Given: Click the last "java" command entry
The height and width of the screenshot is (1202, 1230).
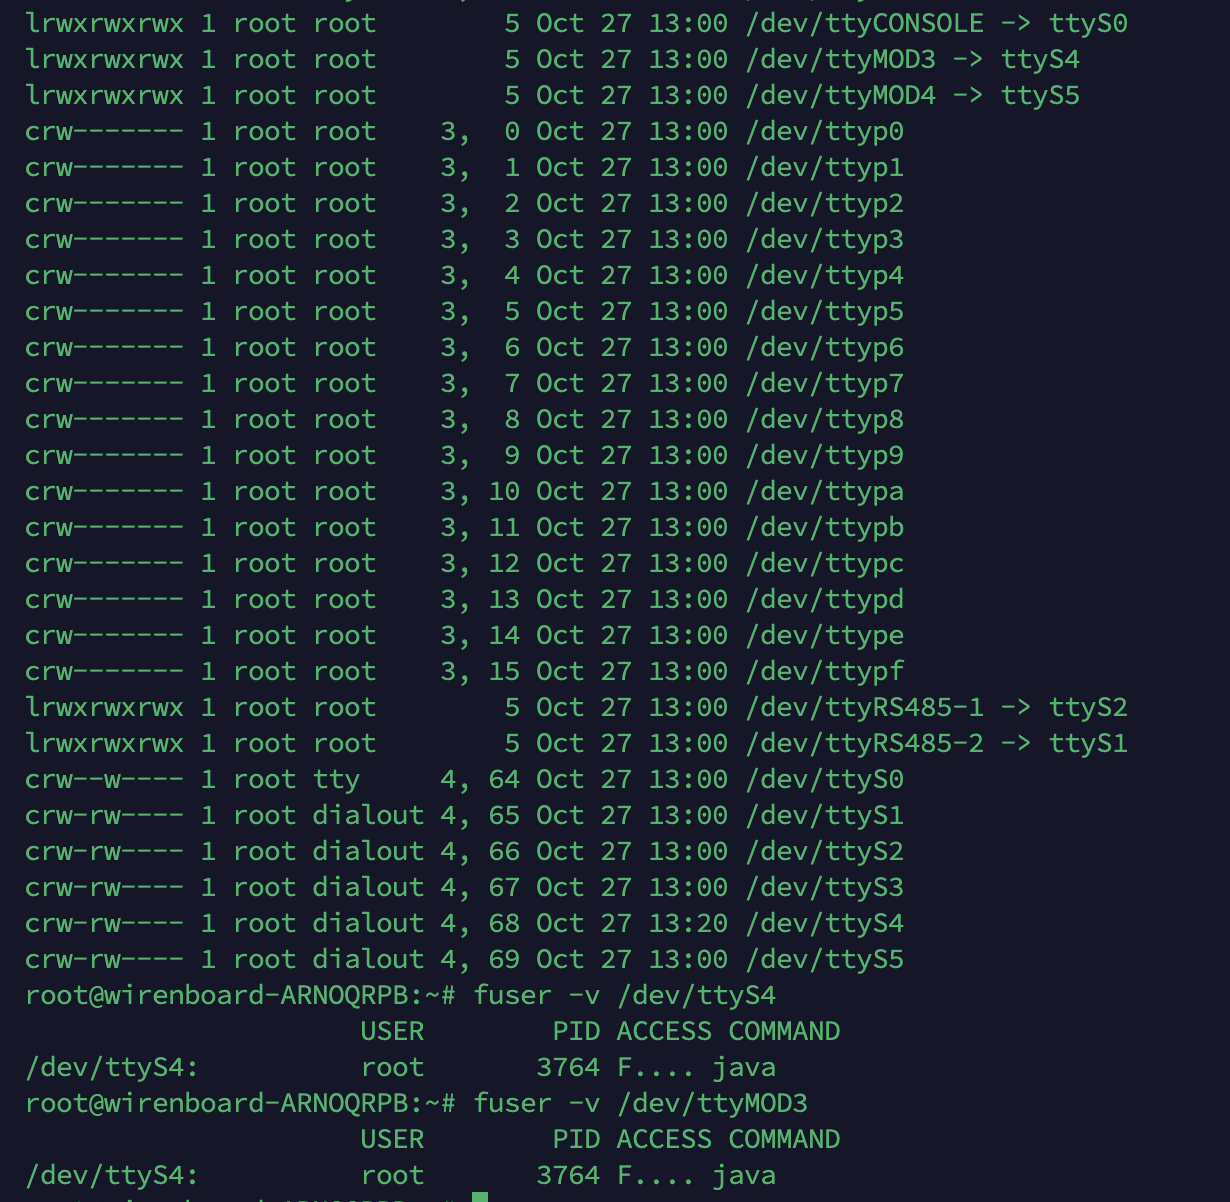Looking at the screenshot, I should tap(744, 1175).
